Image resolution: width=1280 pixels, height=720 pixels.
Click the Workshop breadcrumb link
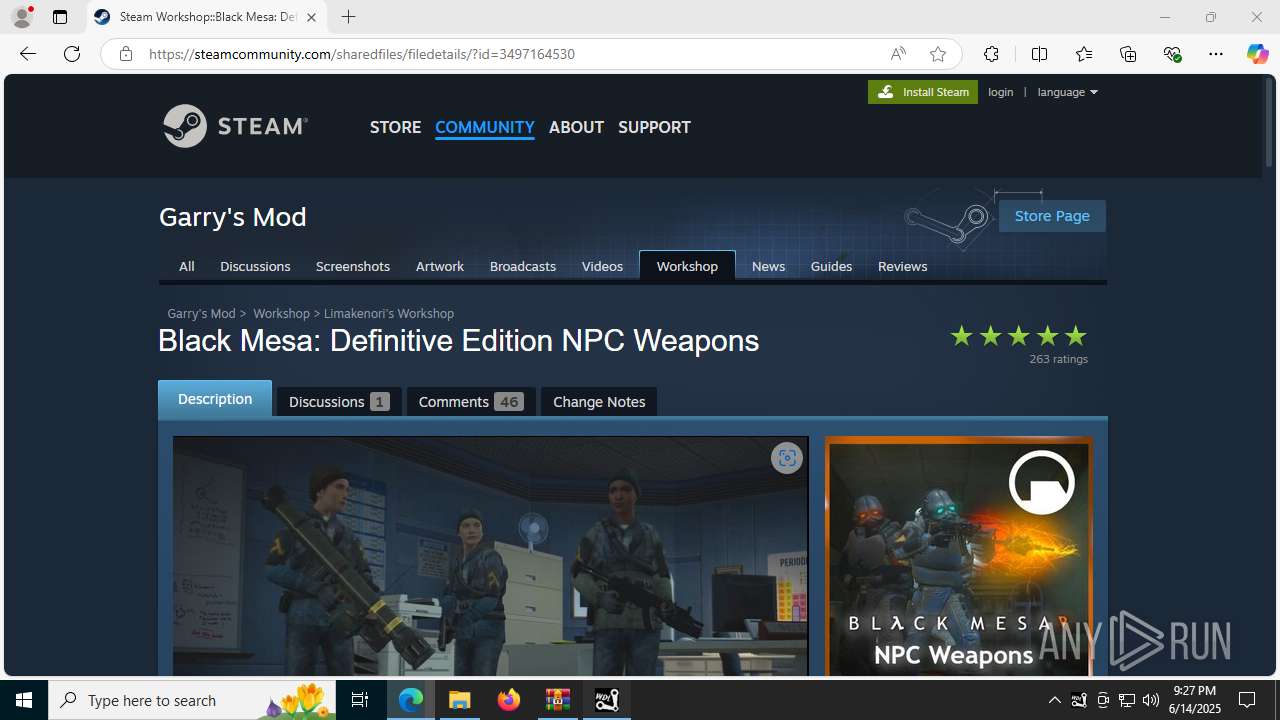(x=281, y=313)
